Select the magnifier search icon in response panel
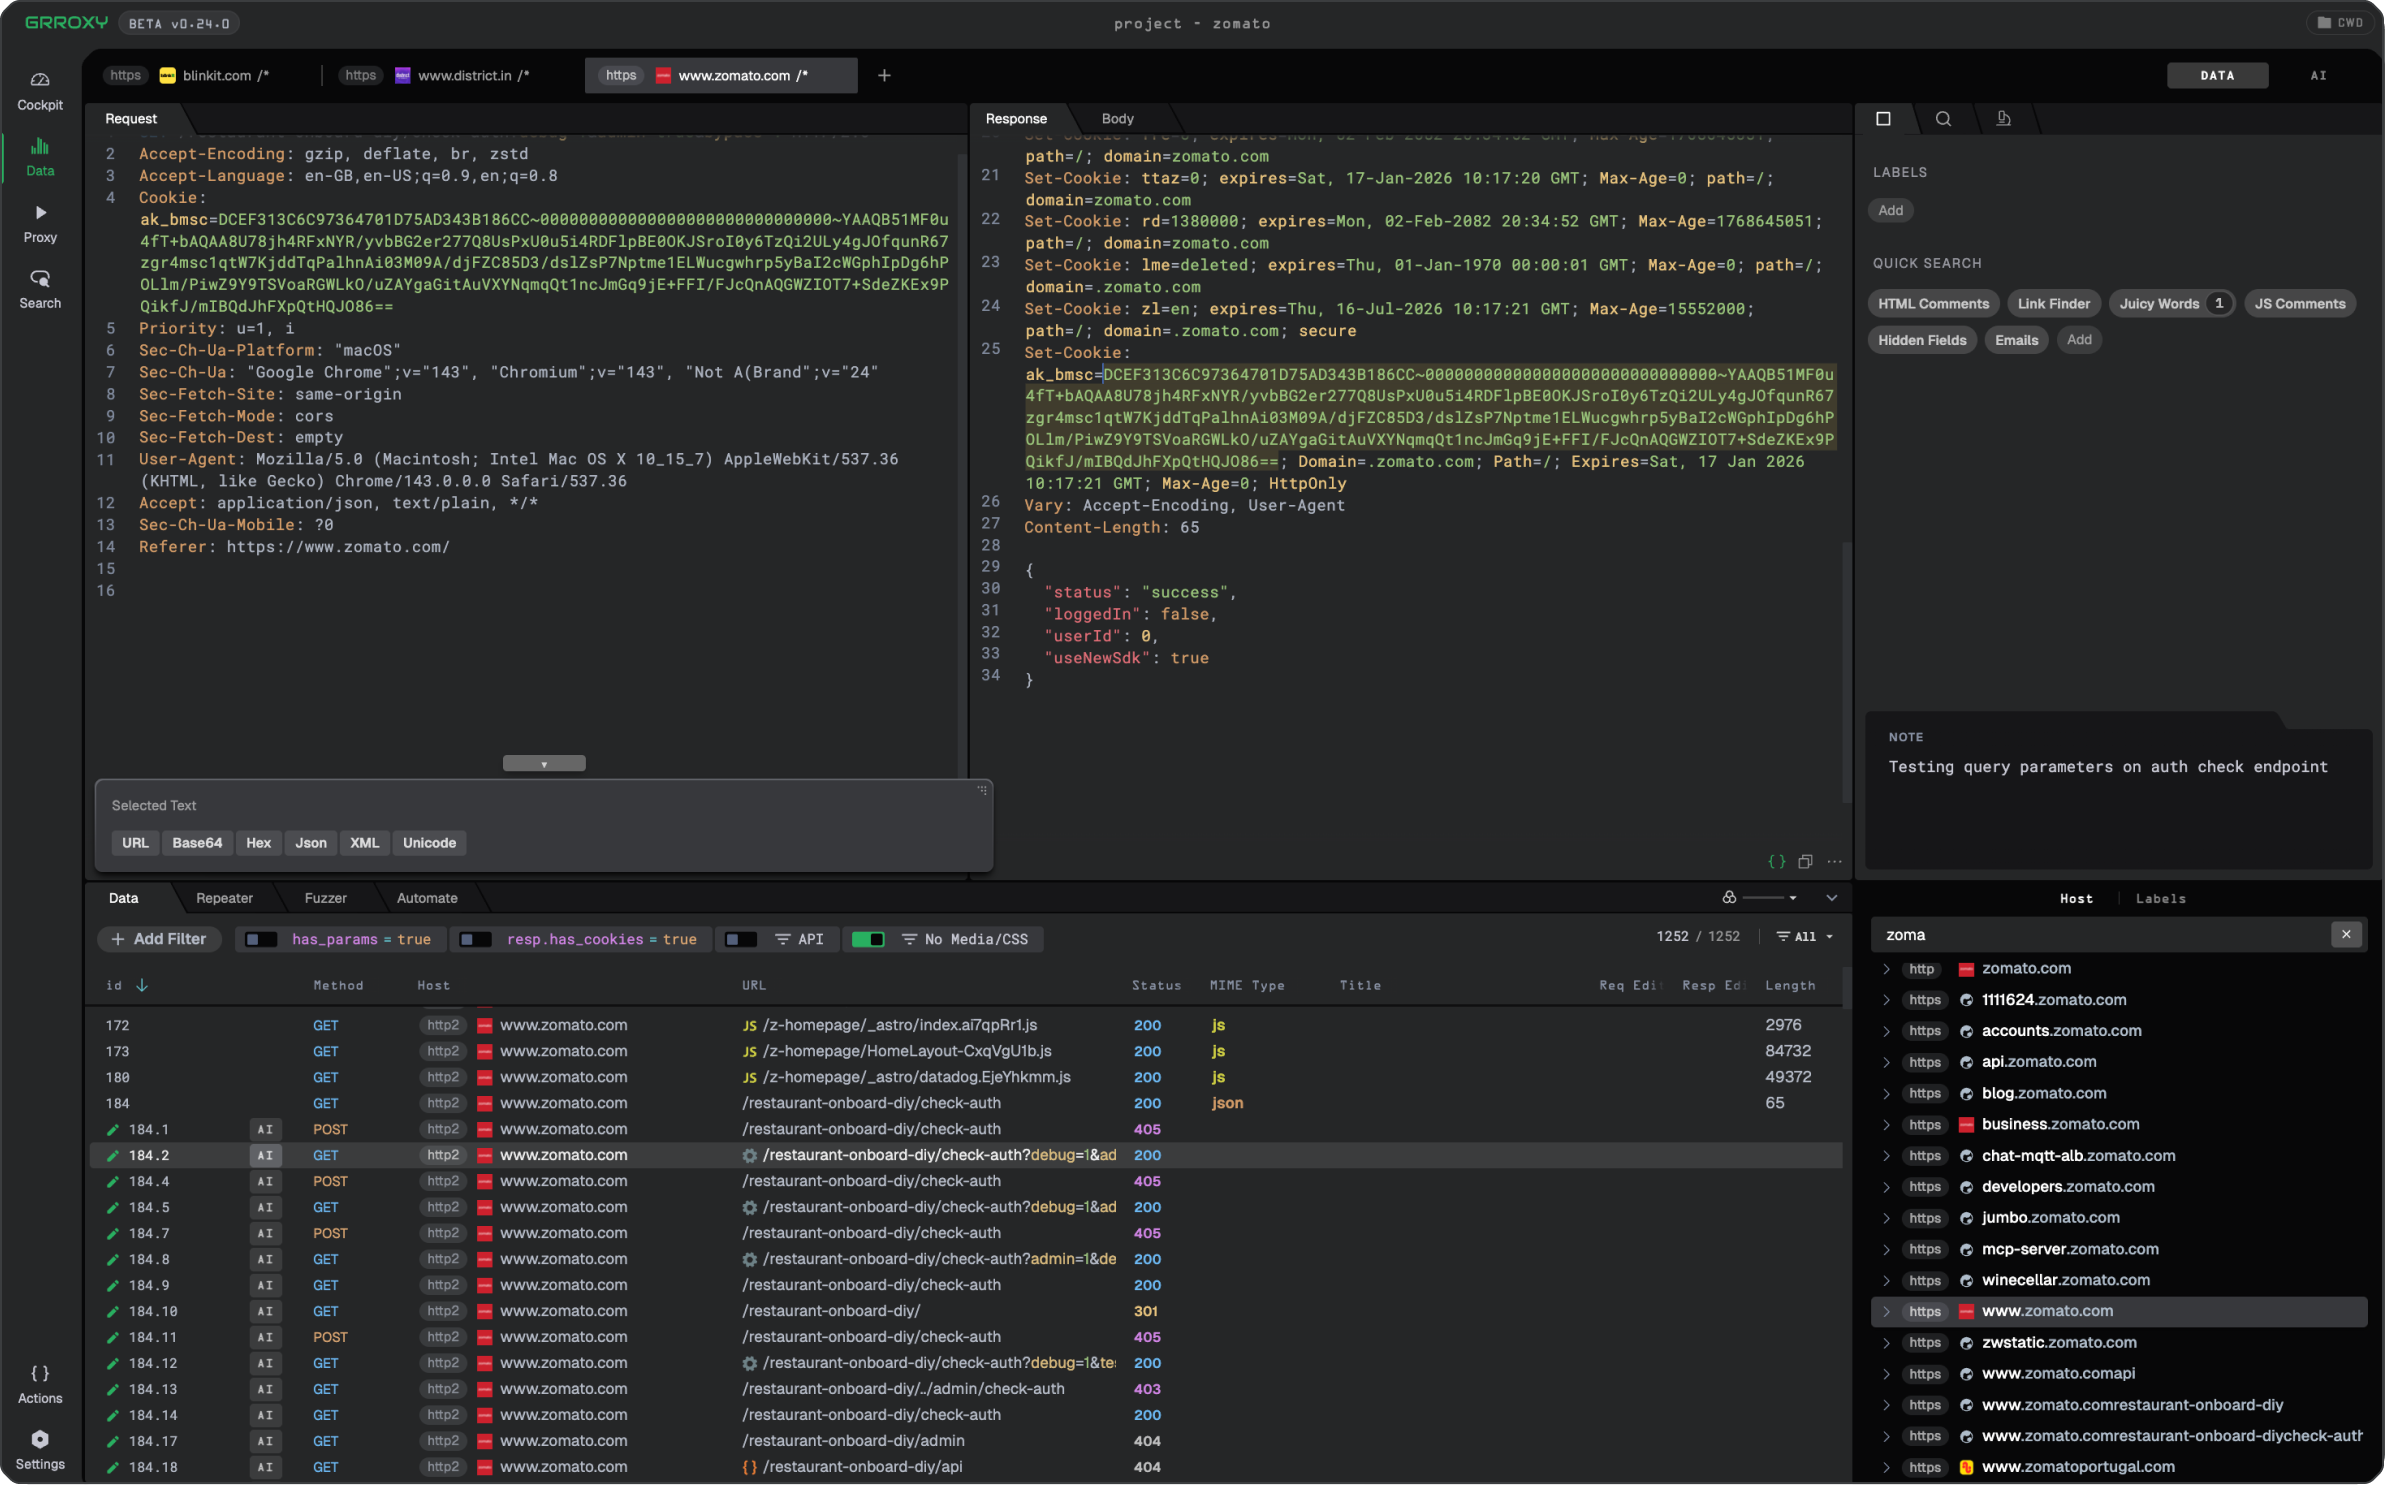Image resolution: width=2385 pixels, height=1485 pixels. tap(1944, 118)
